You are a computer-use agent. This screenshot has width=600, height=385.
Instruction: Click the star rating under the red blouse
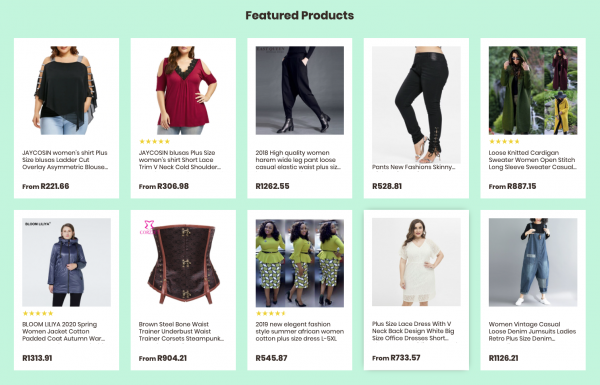pyautogui.click(x=155, y=142)
